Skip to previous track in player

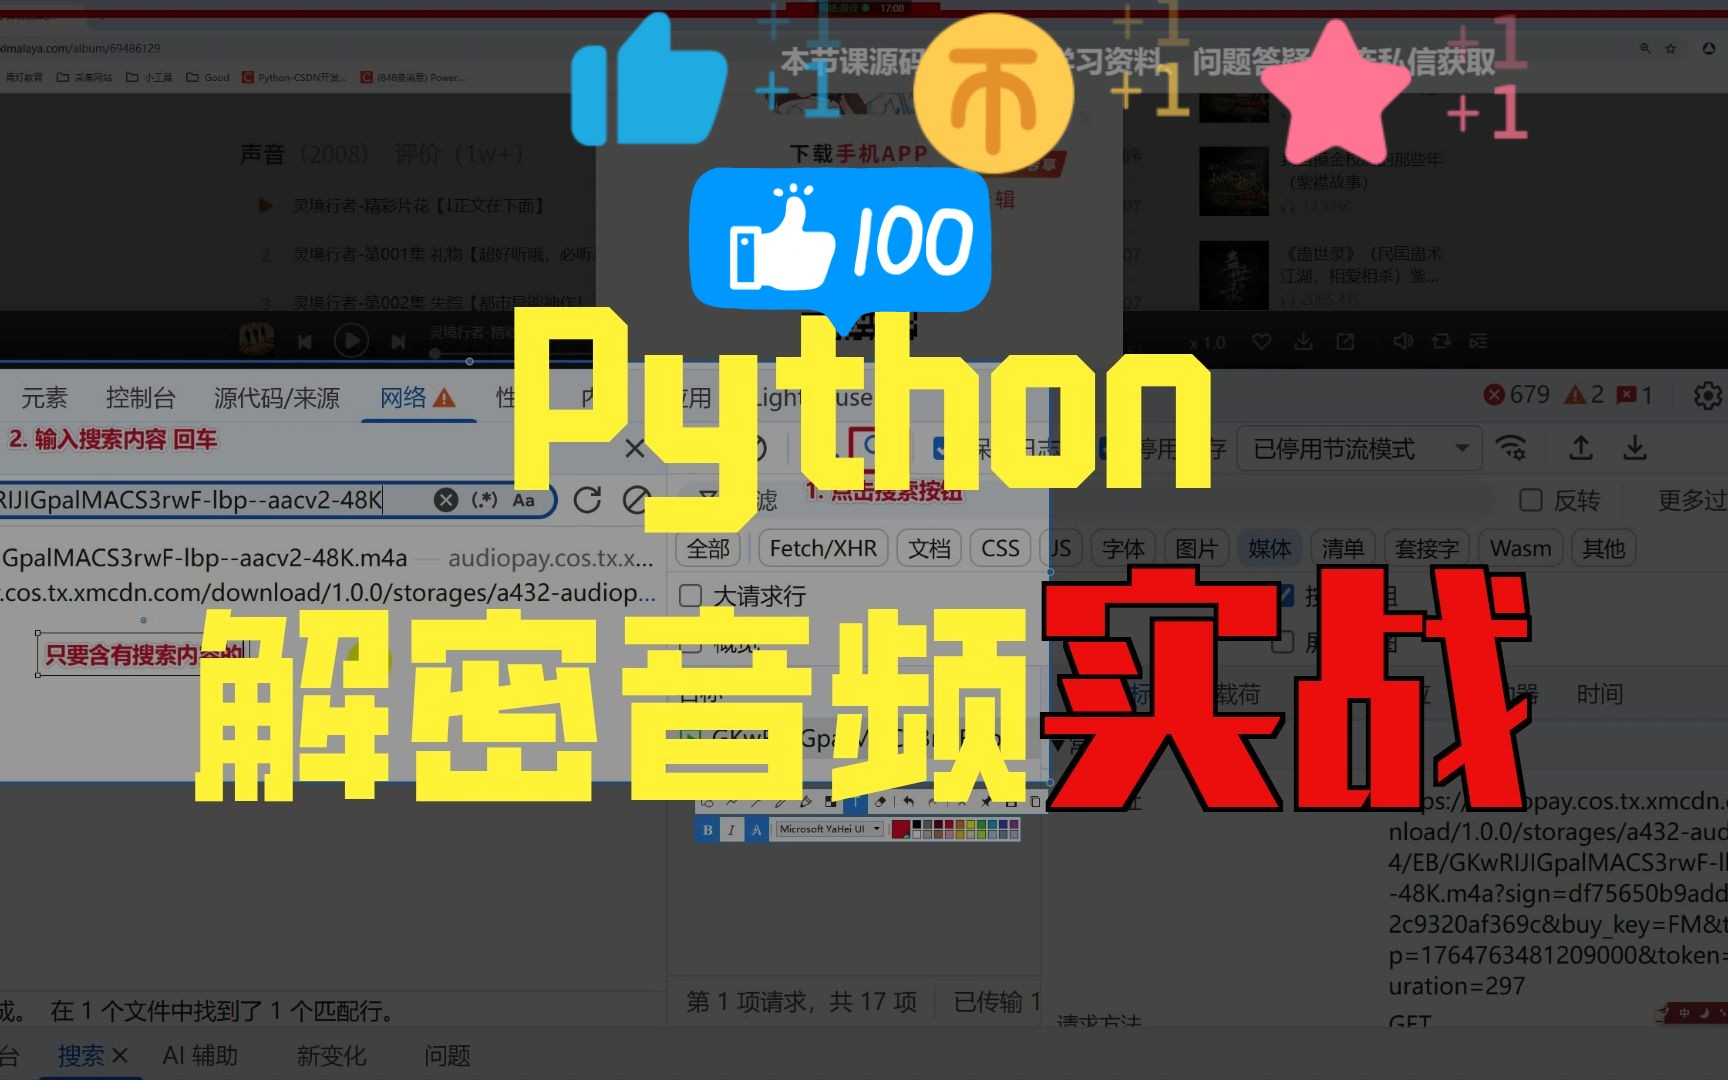tap(305, 342)
